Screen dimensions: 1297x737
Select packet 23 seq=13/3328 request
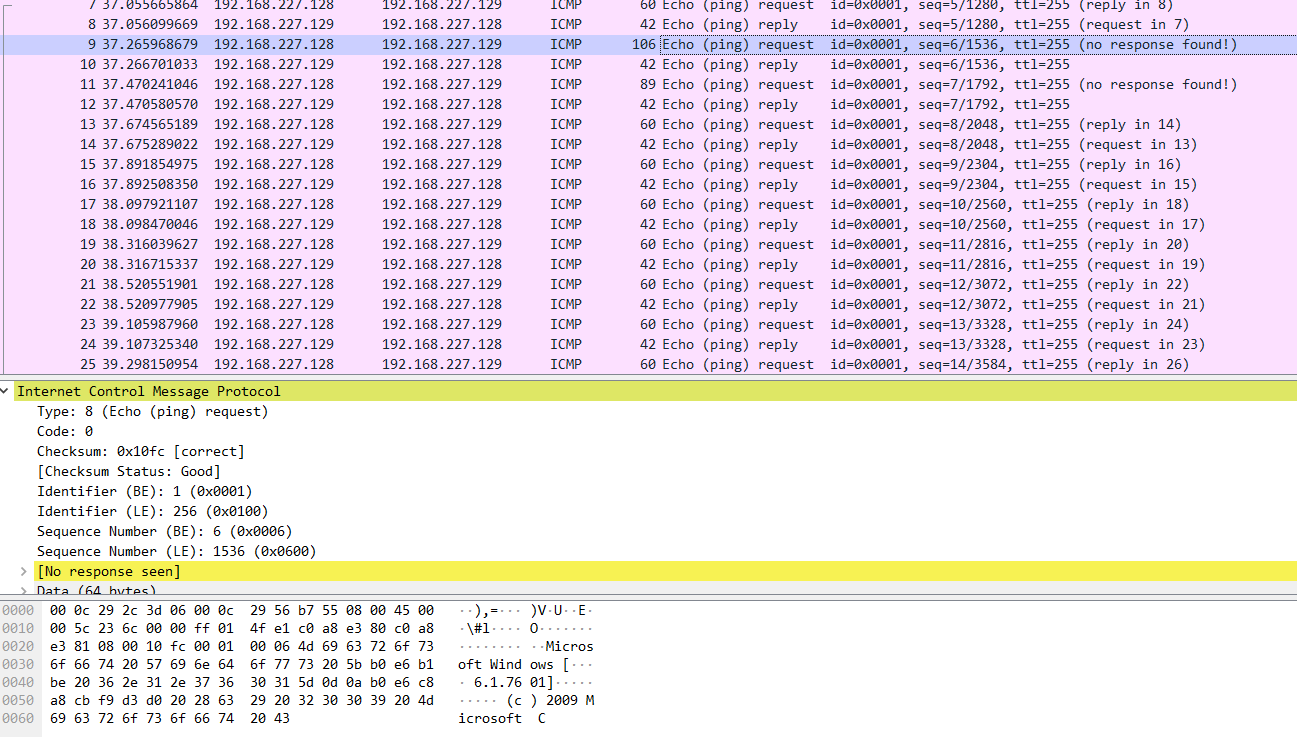click(648, 324)
